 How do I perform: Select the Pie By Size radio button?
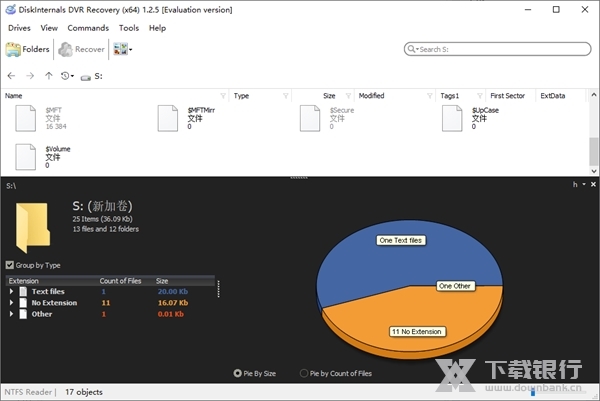(x=237, y=373)
